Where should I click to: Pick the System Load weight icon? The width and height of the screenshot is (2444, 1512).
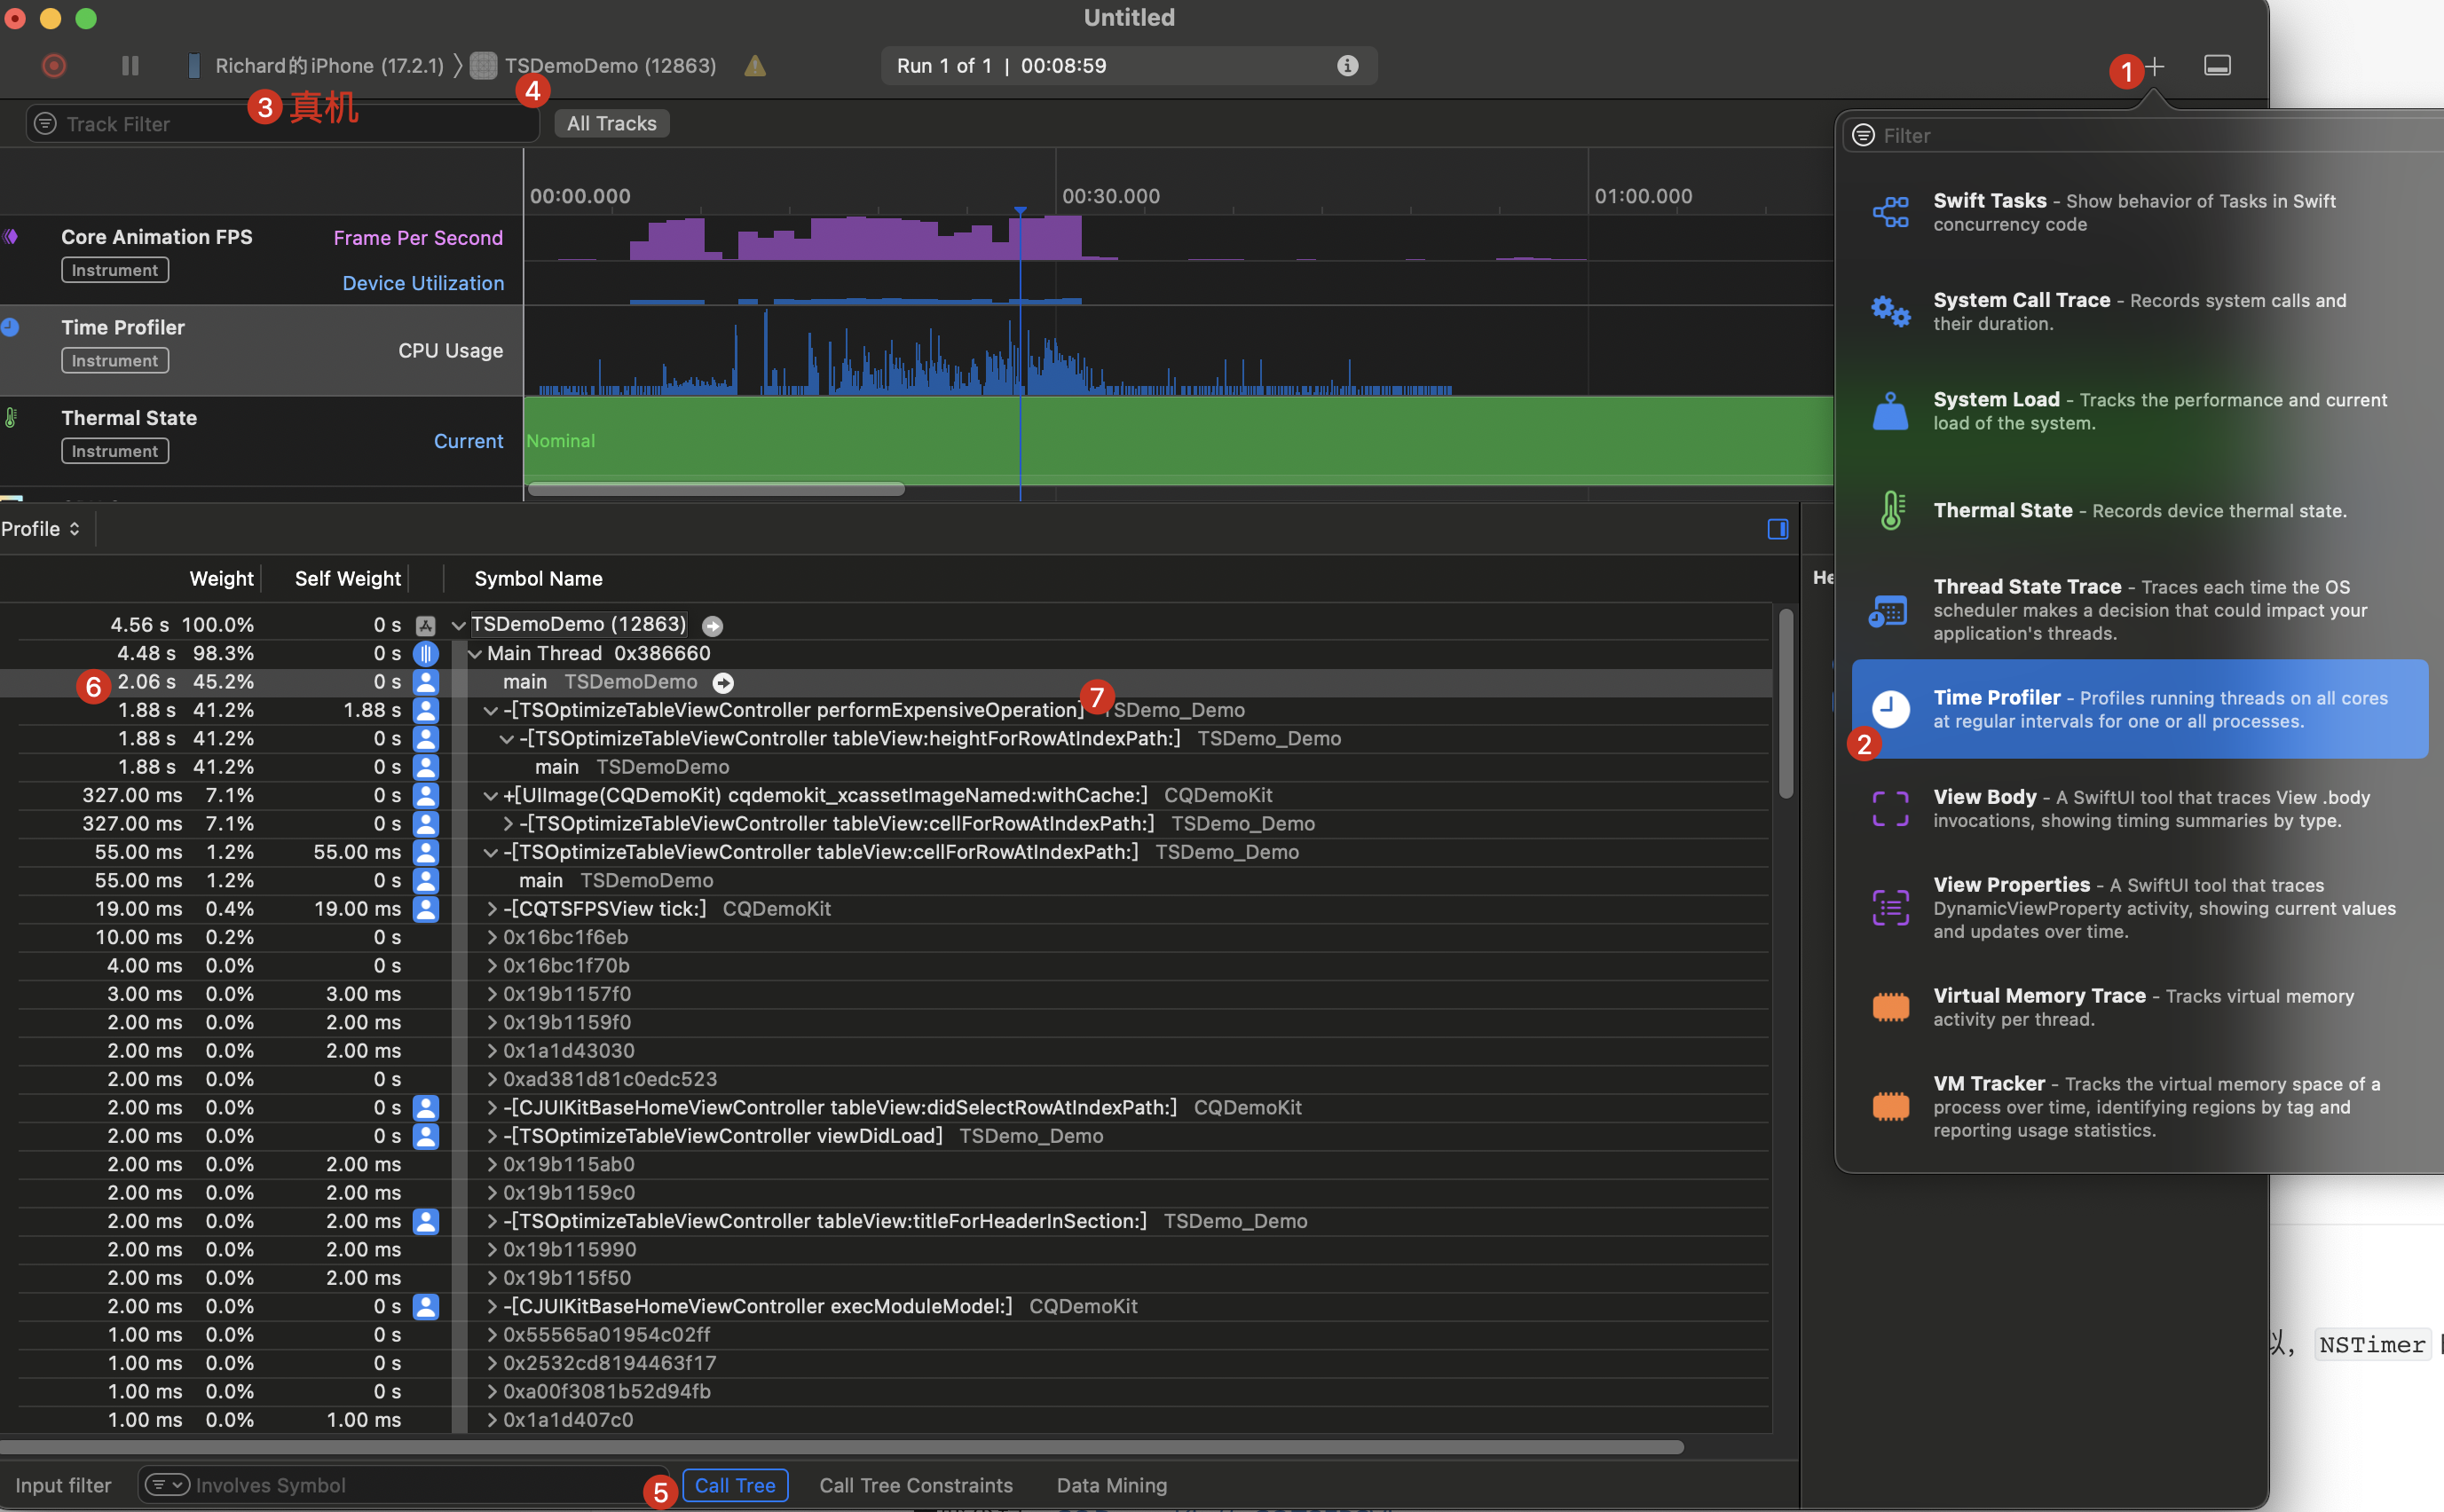[1890, 411]
